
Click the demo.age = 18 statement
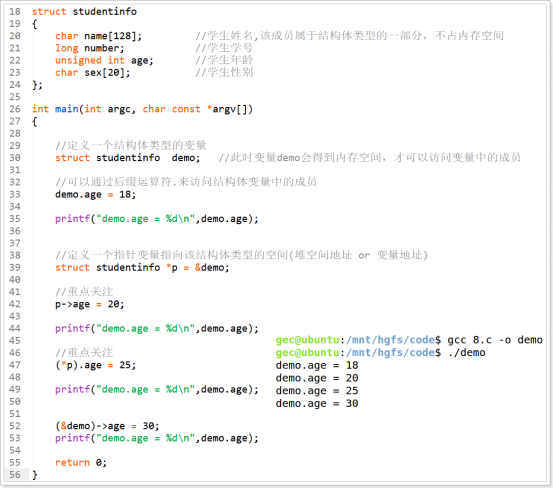point(95,195)
